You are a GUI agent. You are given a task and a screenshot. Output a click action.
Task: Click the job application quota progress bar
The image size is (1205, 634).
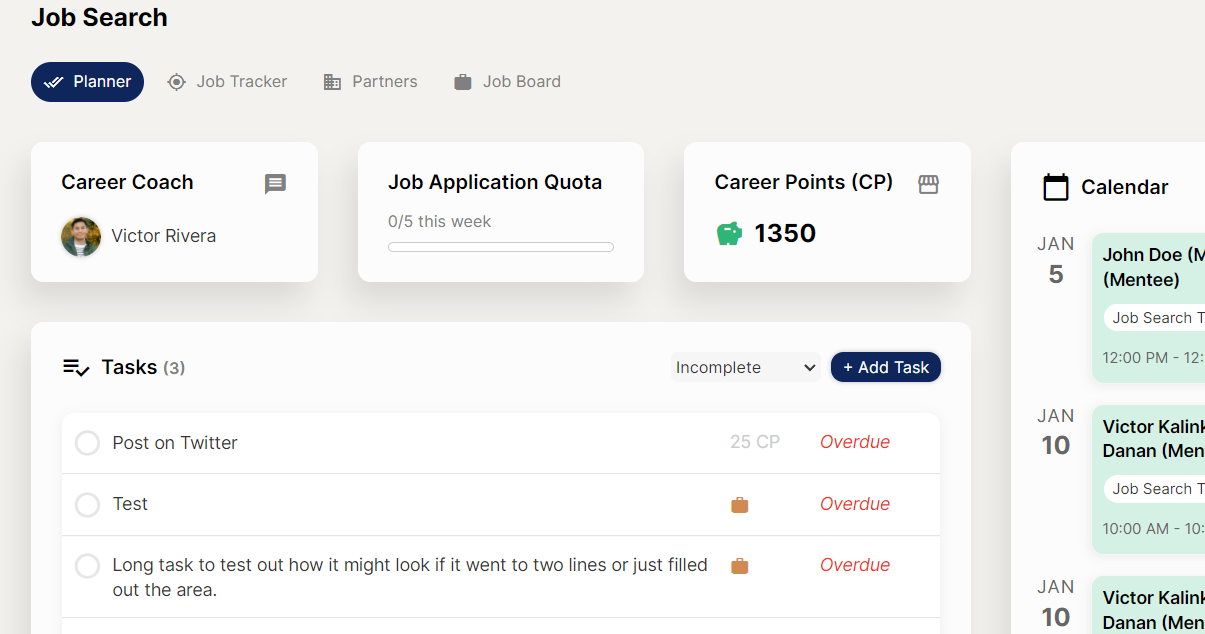tap(501, 247)
